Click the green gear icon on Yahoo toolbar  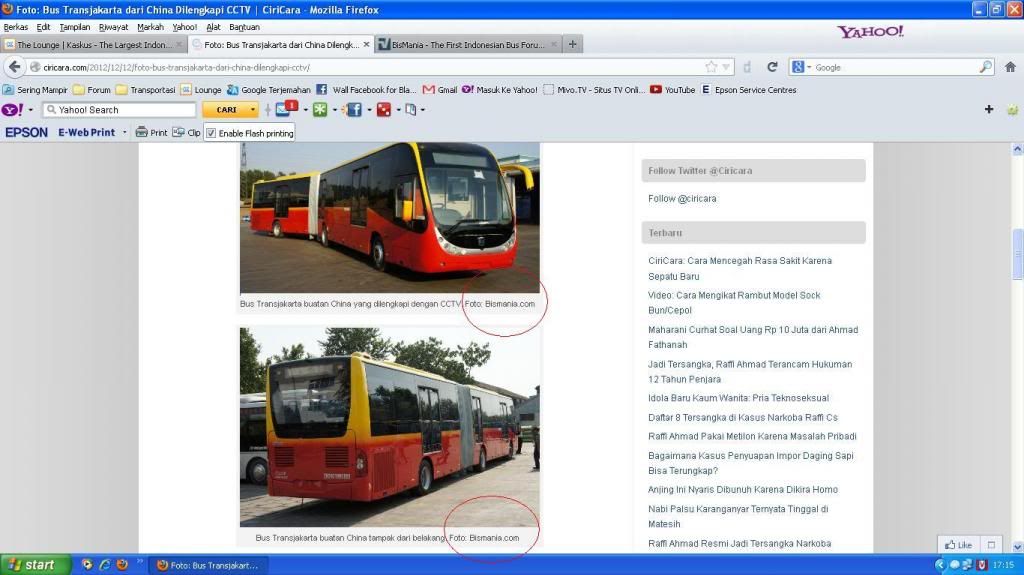pyautogui.click(x=1012, y=109)
